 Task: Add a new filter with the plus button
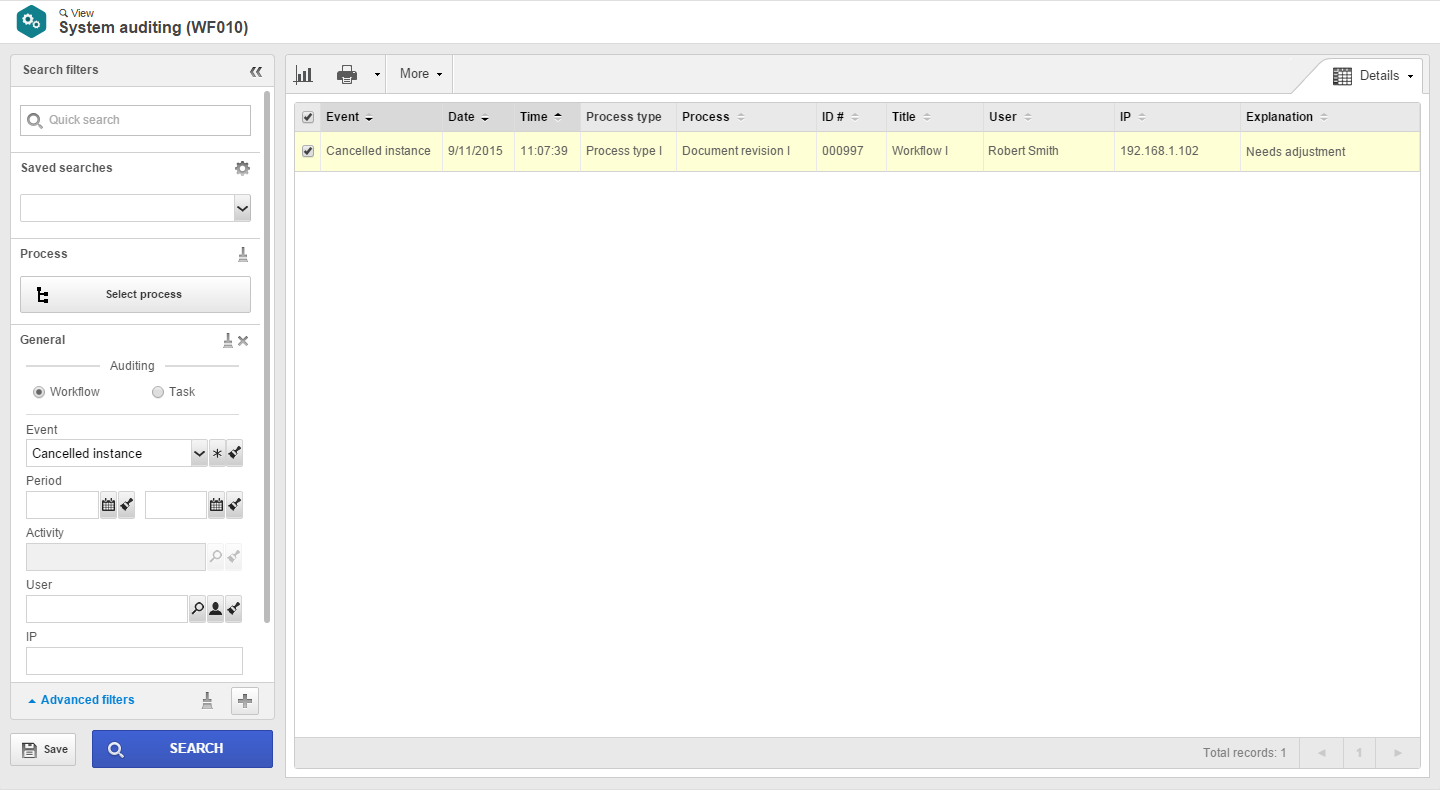(x=245, y=701)
